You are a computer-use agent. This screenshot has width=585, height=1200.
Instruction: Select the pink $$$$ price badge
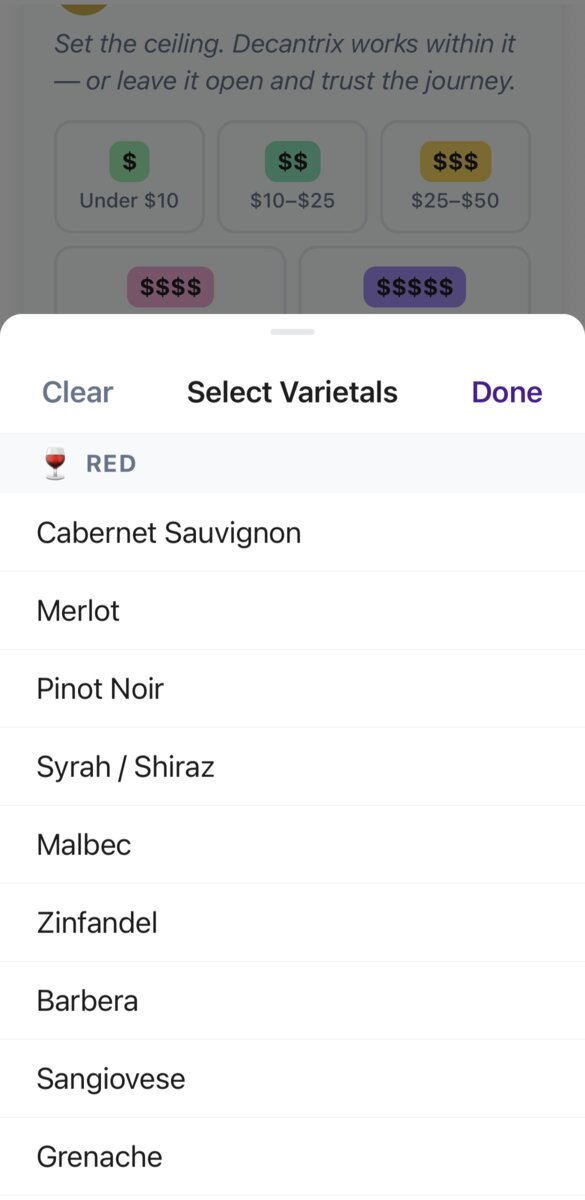coord(170,287)
